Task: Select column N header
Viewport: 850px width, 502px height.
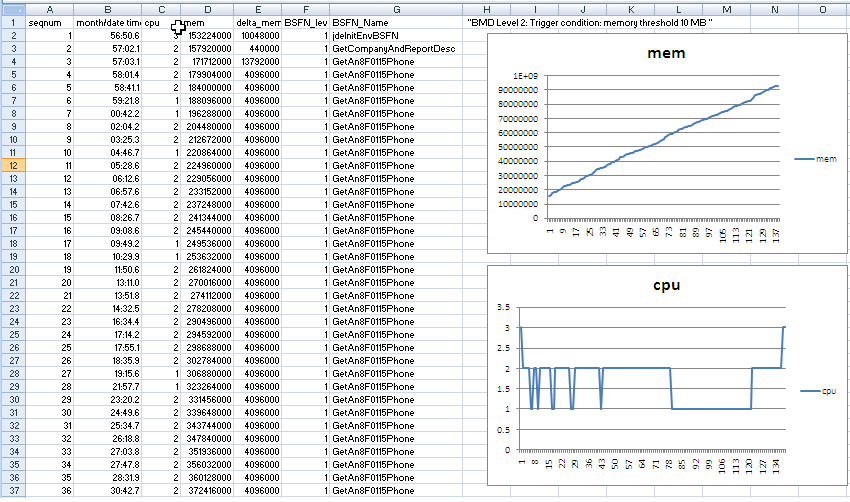Action: (x=775, y=7)
